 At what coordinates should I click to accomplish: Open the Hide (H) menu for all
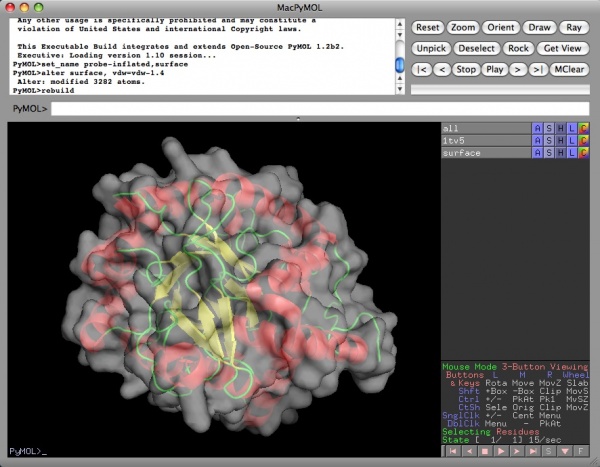pos(560,128)
